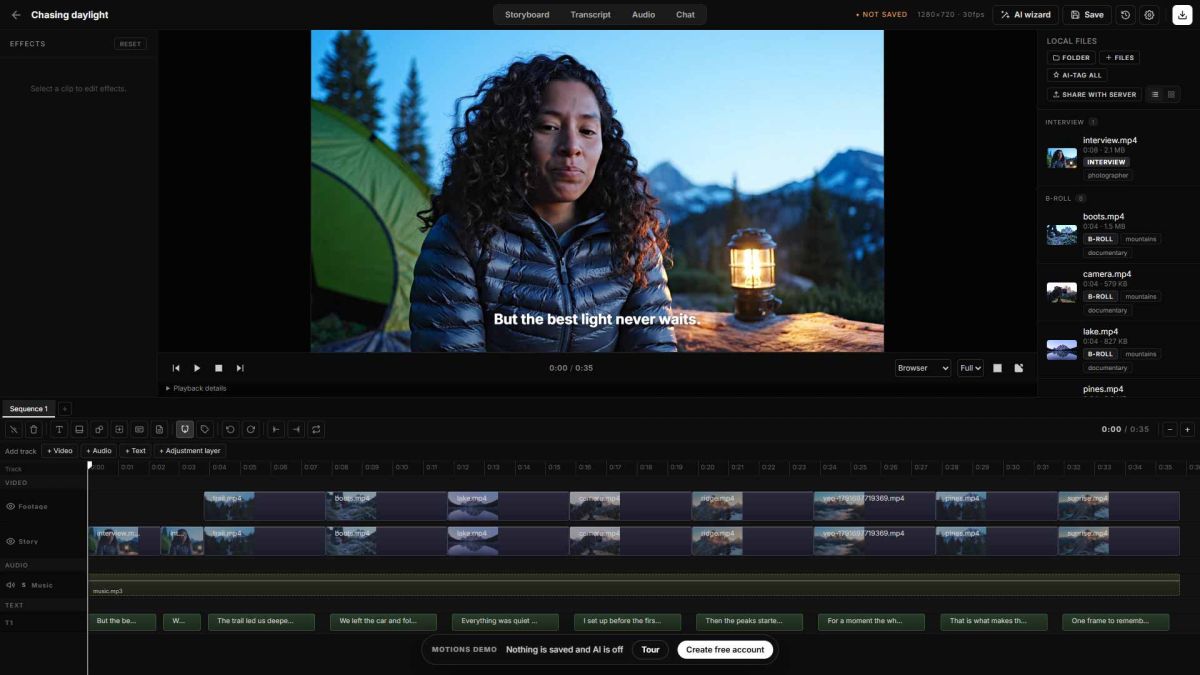
Task: Click timeline ruler at 0:10 mark
Action: (x=401, y=467)
